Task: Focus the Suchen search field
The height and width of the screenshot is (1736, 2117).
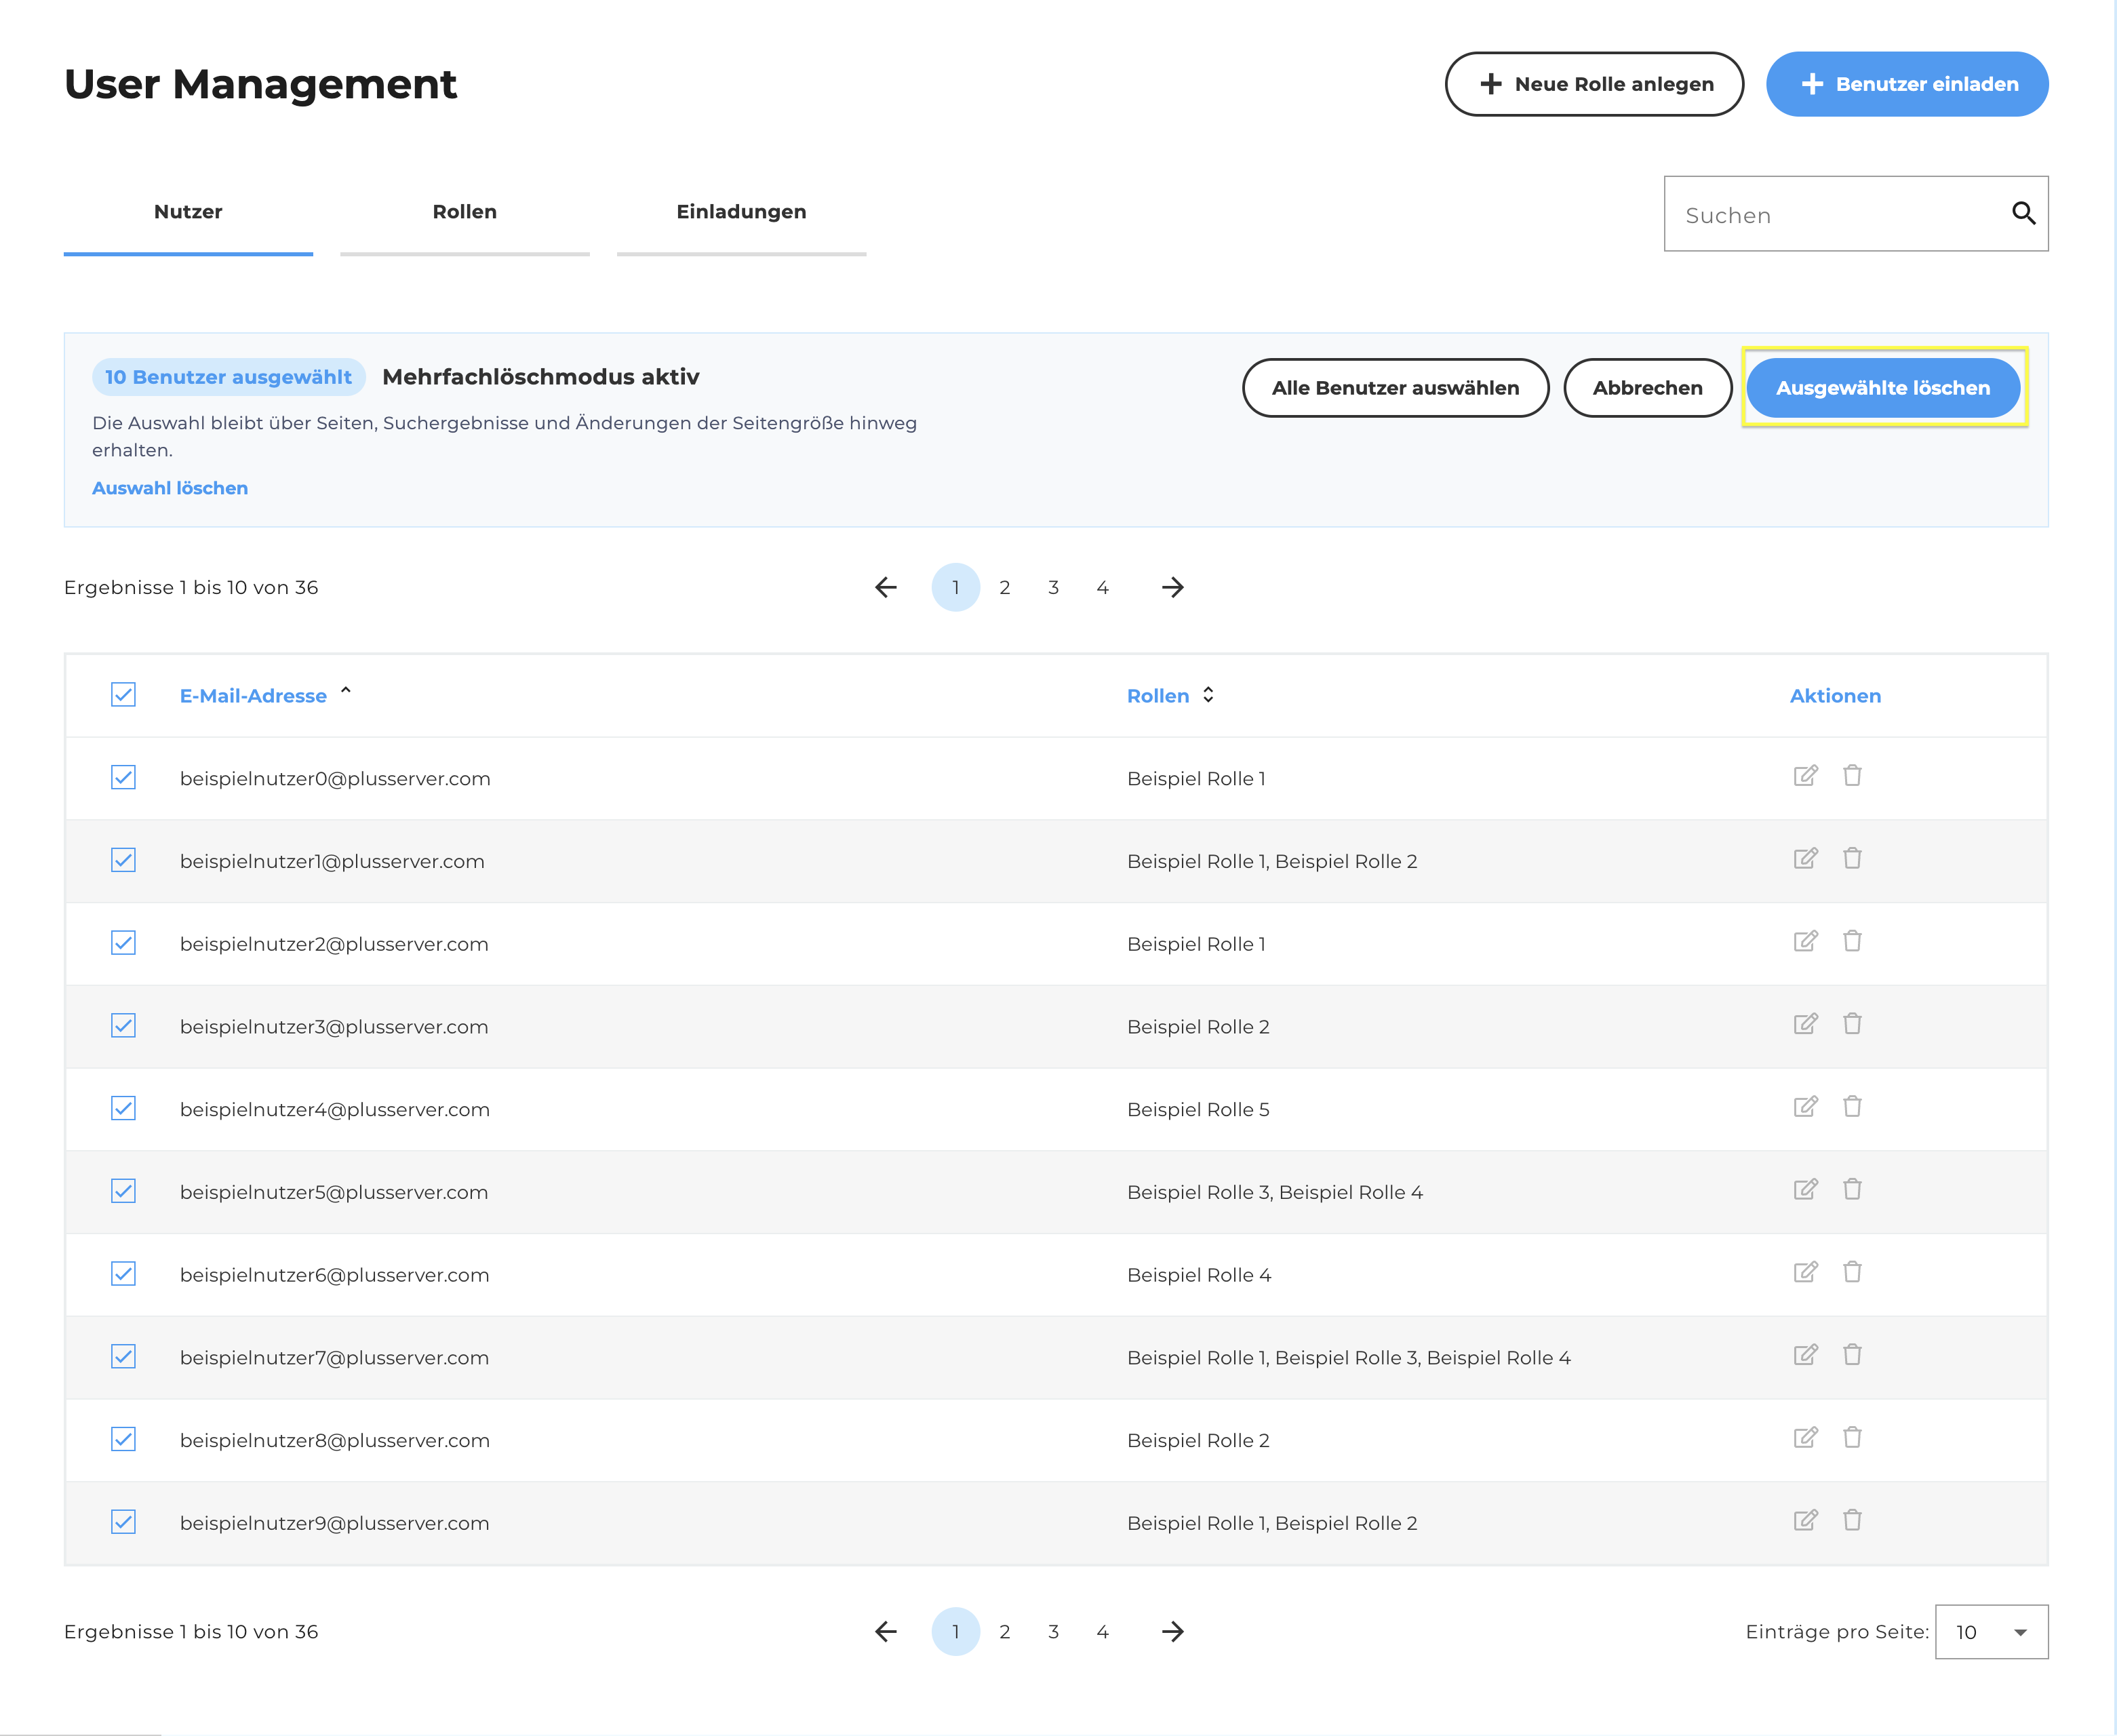Action: click(1835, 214)
